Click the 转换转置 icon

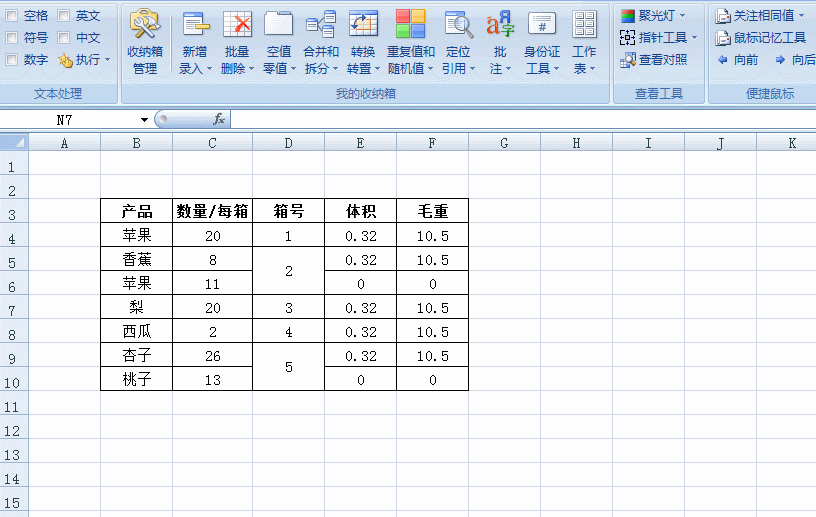click(x=363, y=25)
